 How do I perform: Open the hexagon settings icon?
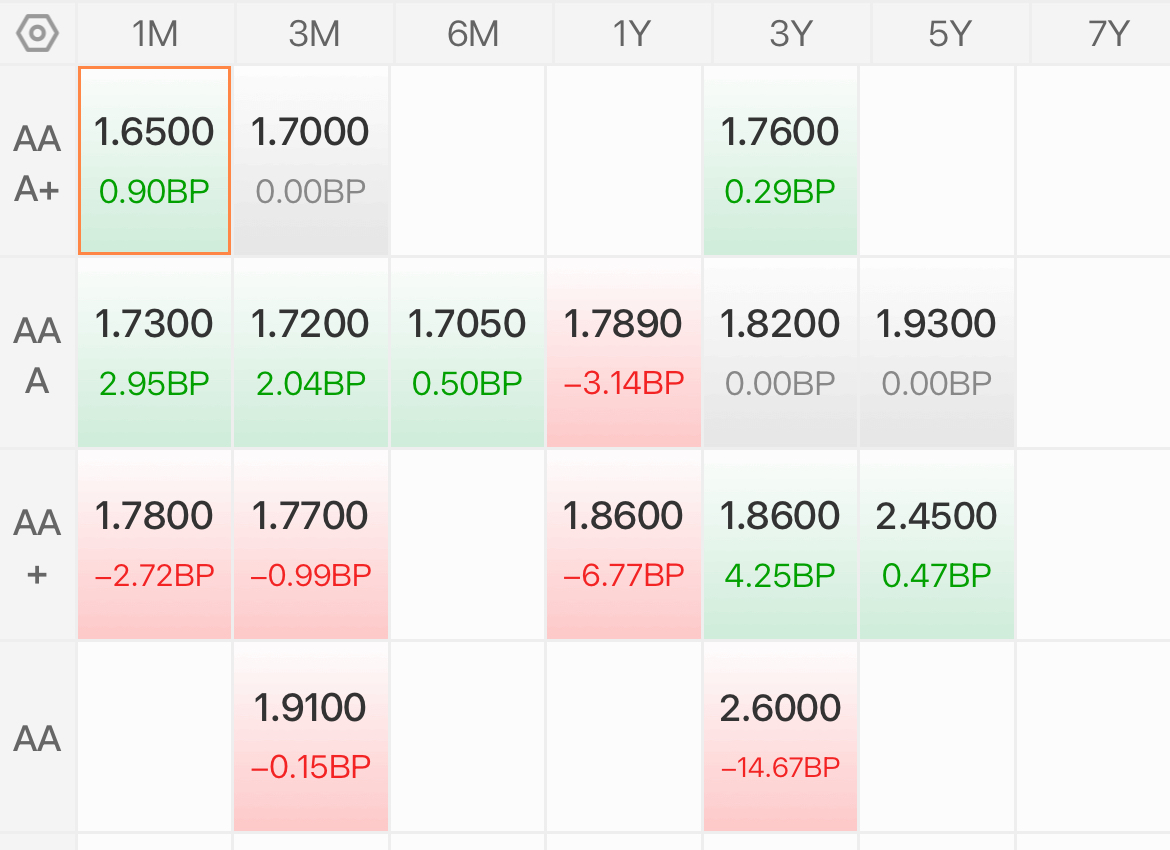pyautogui.click(x=37, y=34)
